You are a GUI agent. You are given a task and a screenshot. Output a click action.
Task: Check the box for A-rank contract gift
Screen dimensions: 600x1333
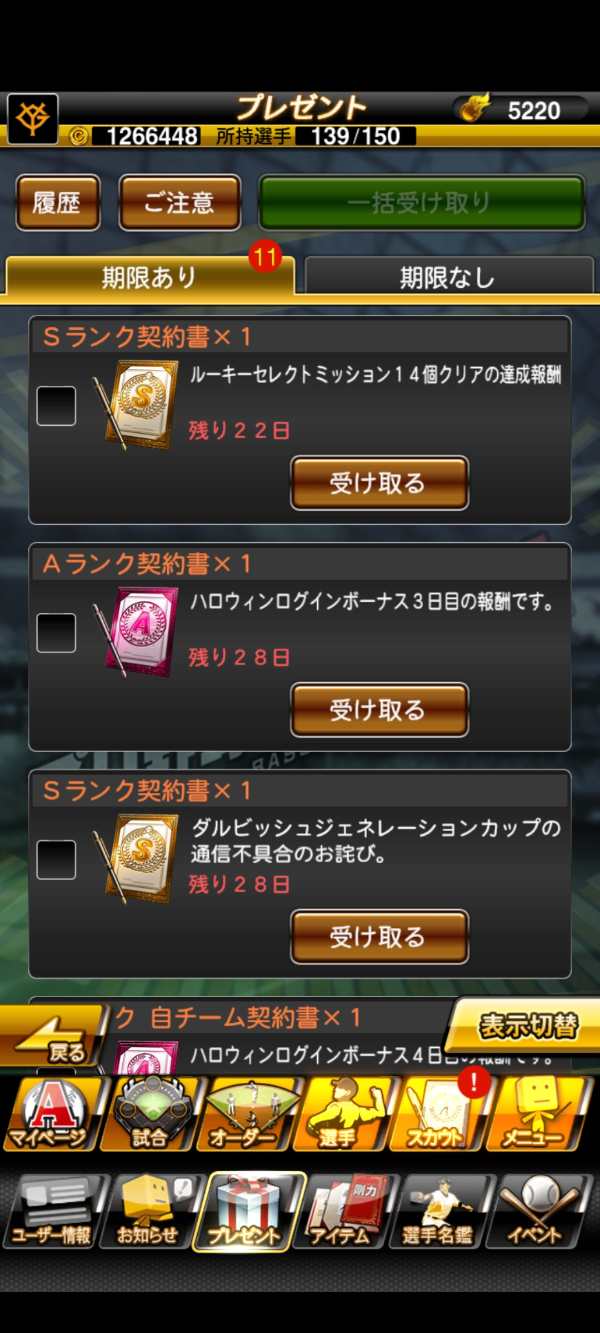[56, 633]
